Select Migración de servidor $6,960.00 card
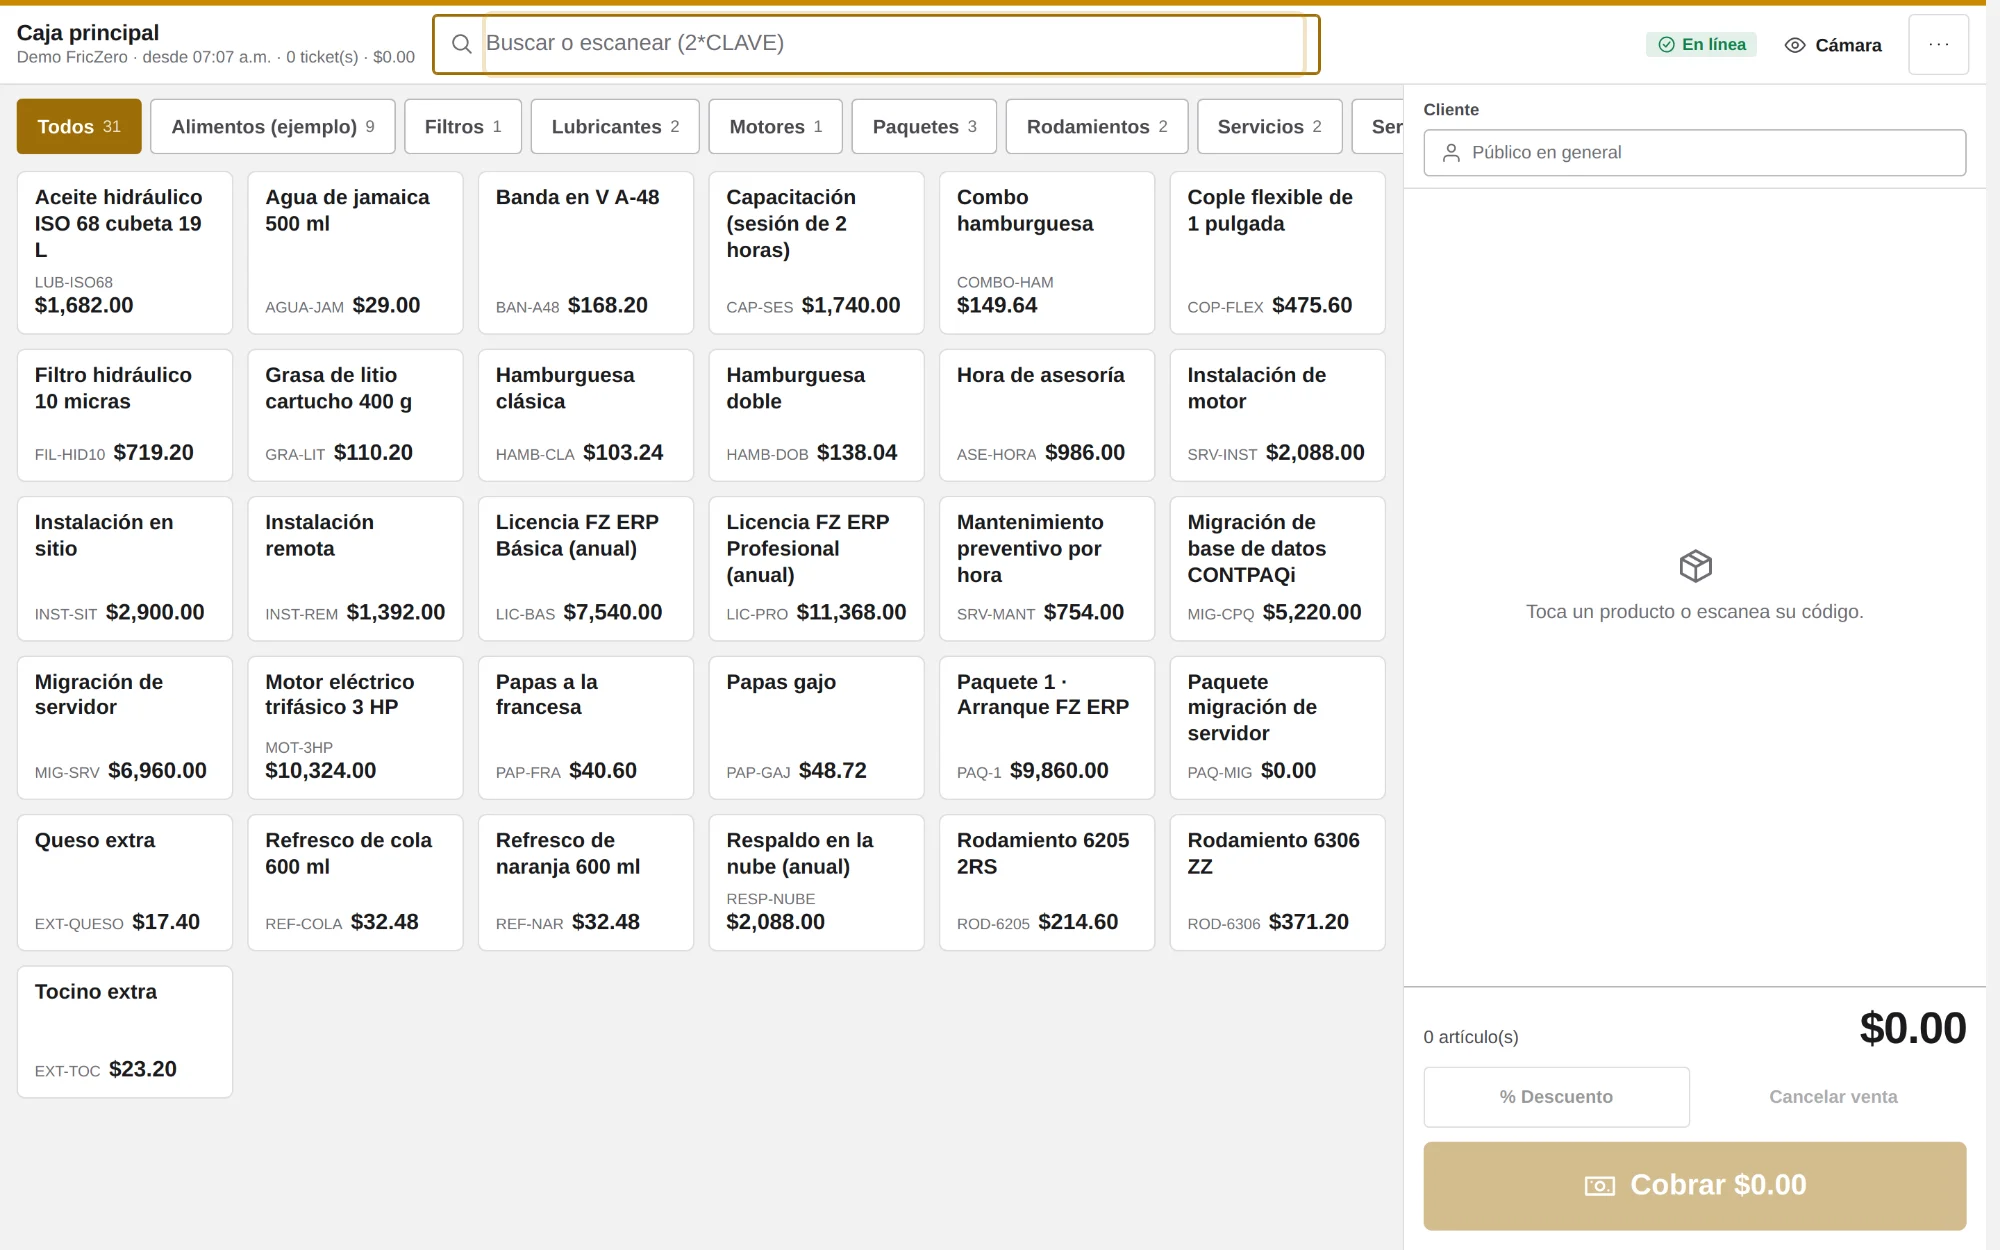 coord(125,727)
